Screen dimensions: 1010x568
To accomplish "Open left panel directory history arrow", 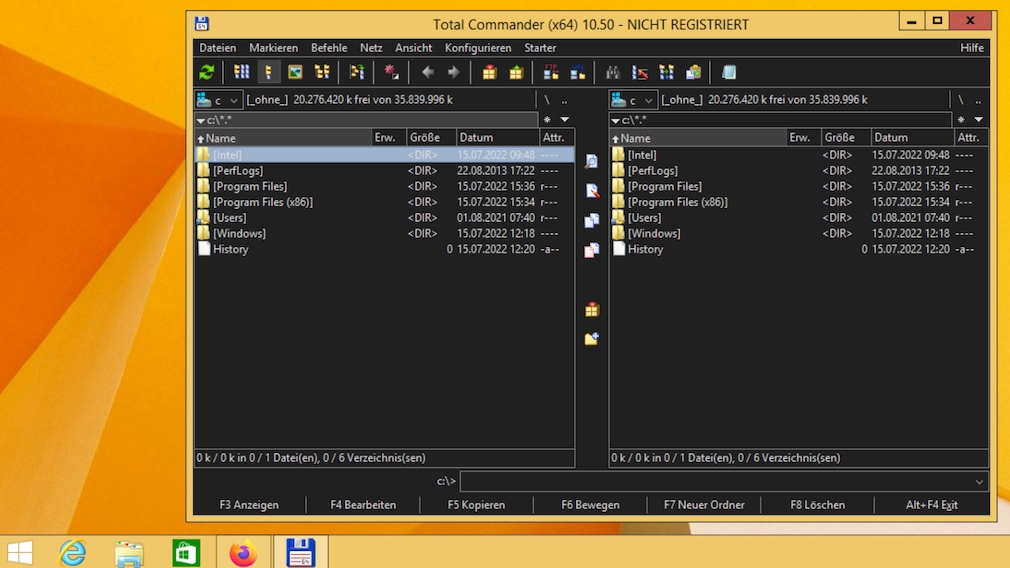I will [564, 119].
